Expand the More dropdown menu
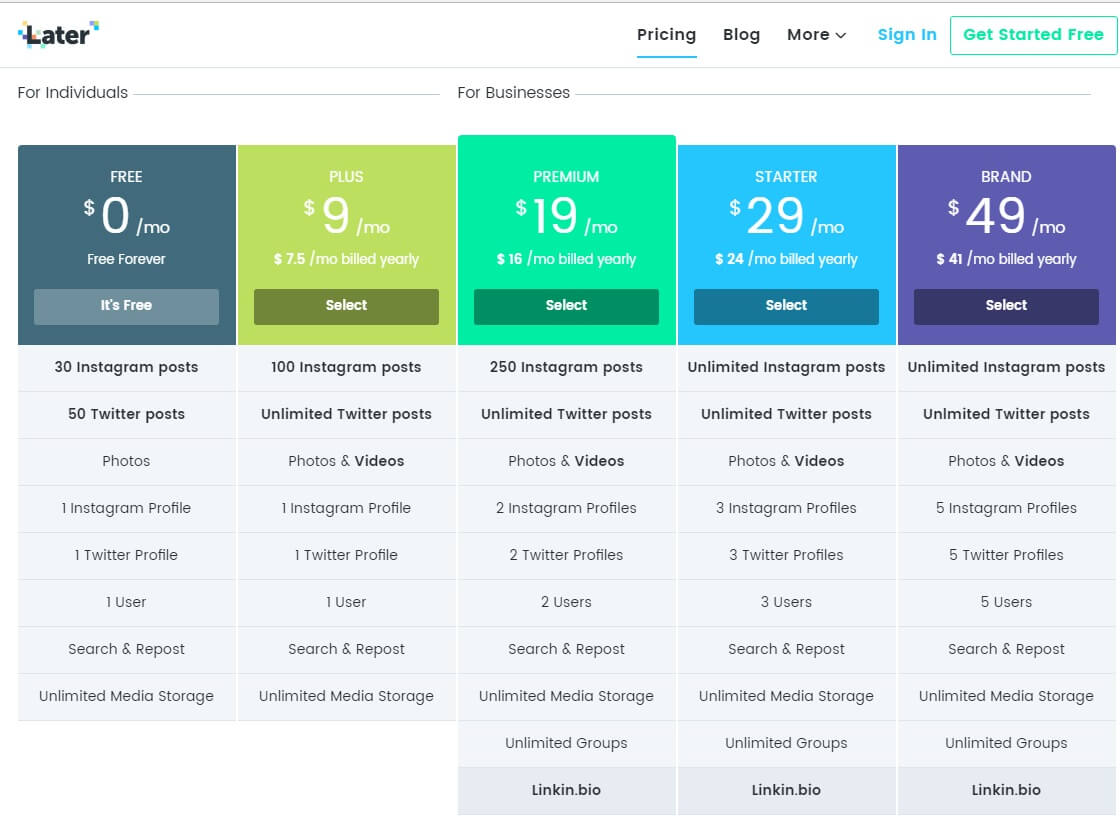This screenshot has height=818, width=1120. 816,35
